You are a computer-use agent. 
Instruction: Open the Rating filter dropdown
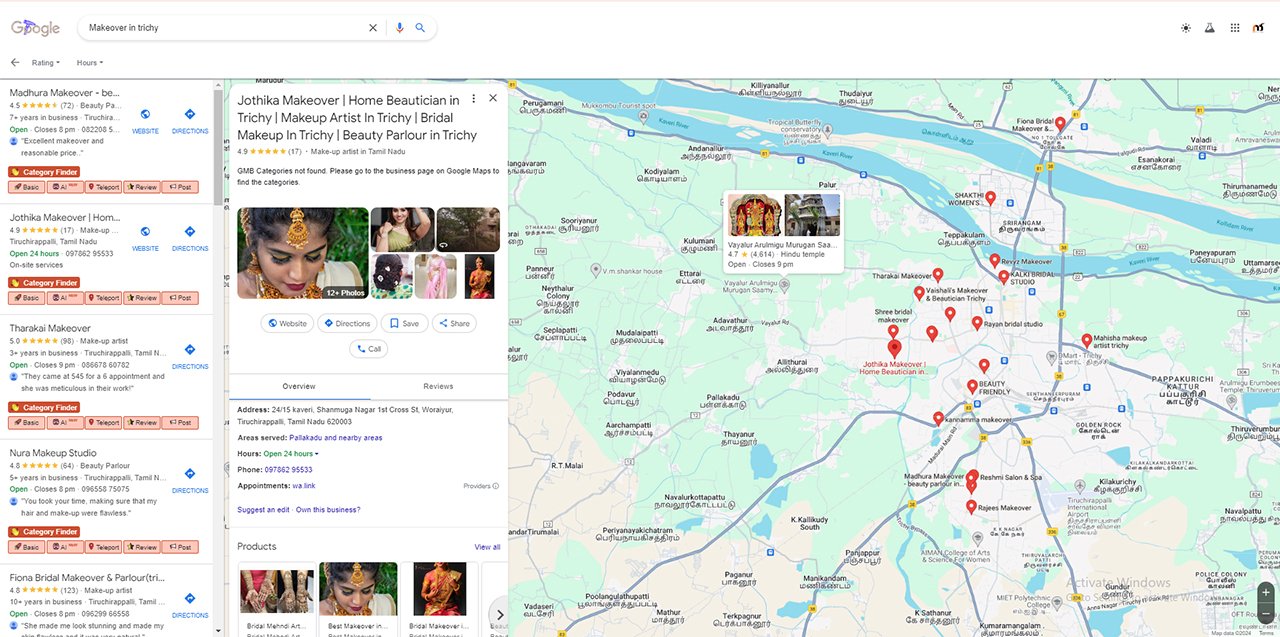pyautogui.click(x=46, y=62)
